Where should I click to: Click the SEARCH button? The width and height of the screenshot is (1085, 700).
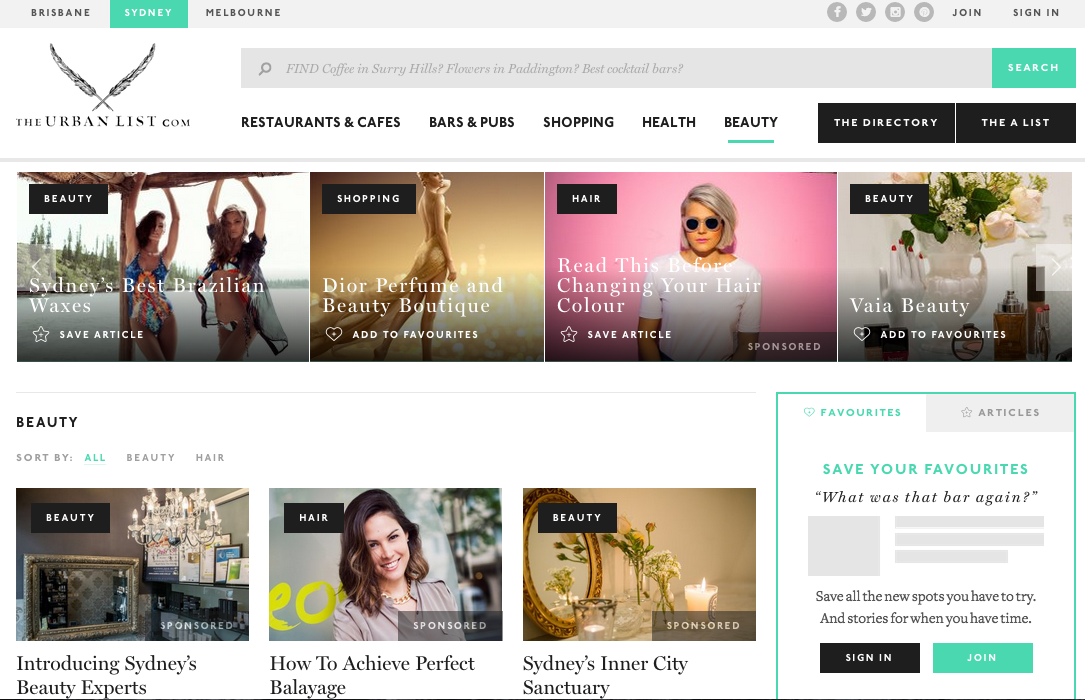tap(1033, 67)
